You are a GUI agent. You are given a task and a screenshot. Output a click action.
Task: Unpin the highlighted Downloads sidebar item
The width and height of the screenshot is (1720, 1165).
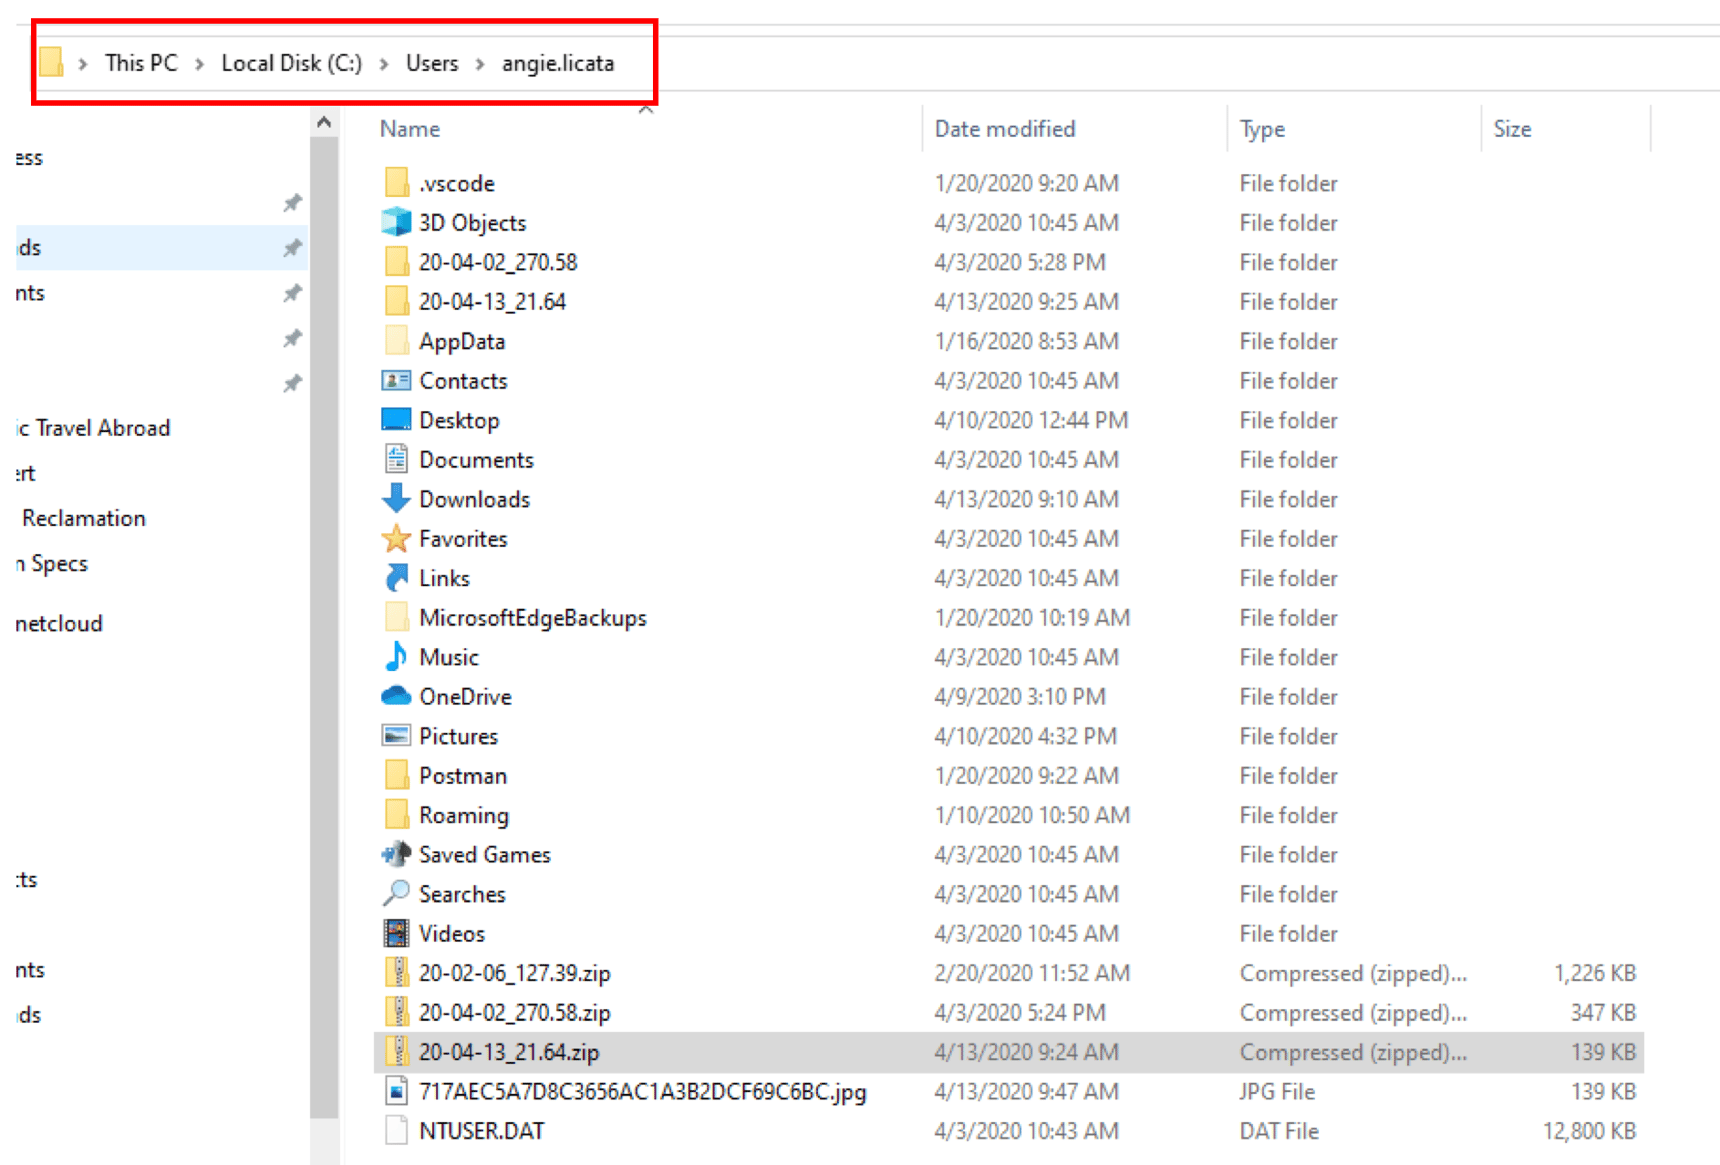pos(291,247)
